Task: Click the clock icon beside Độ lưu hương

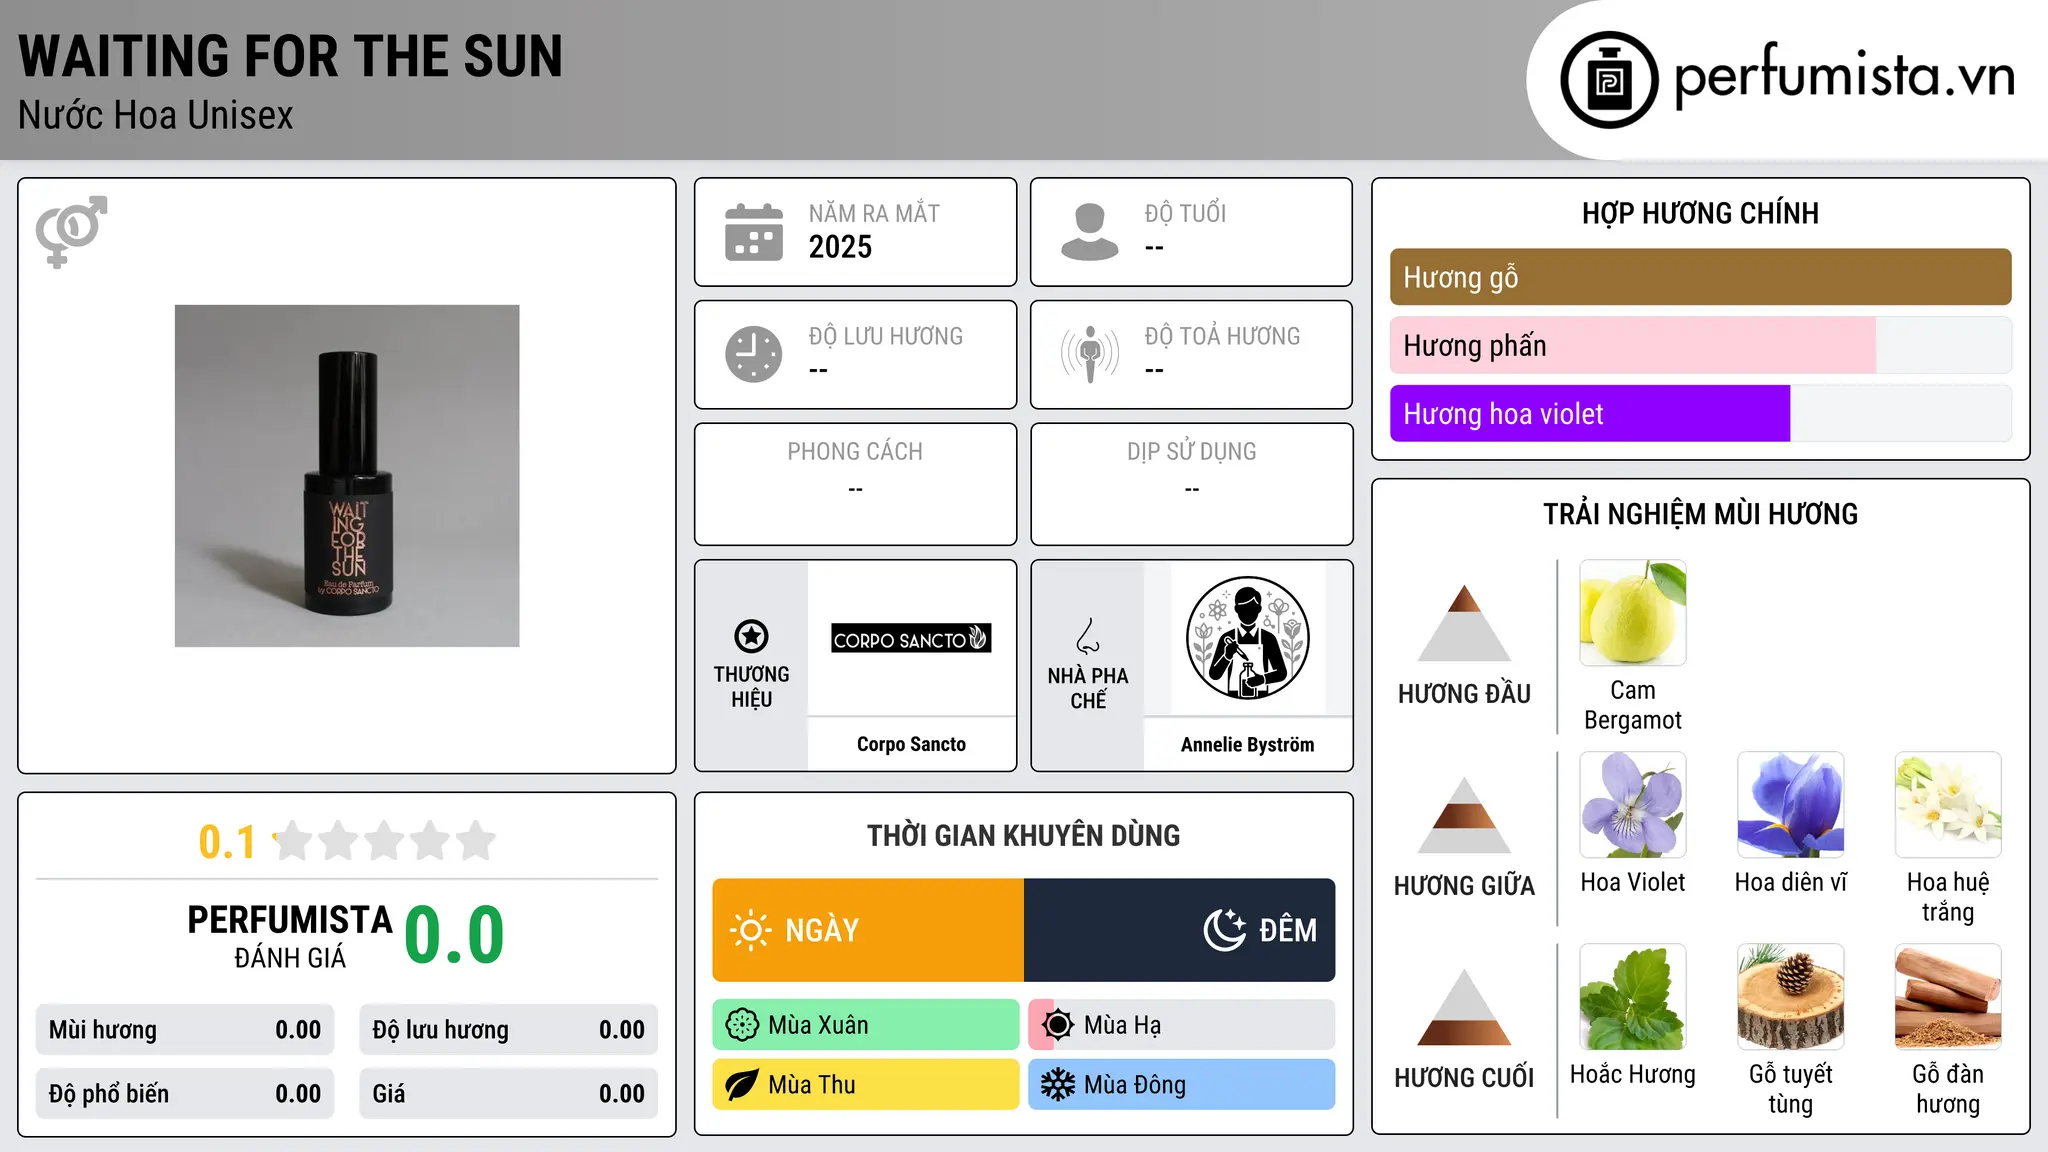Action: [x=754, y=354]
